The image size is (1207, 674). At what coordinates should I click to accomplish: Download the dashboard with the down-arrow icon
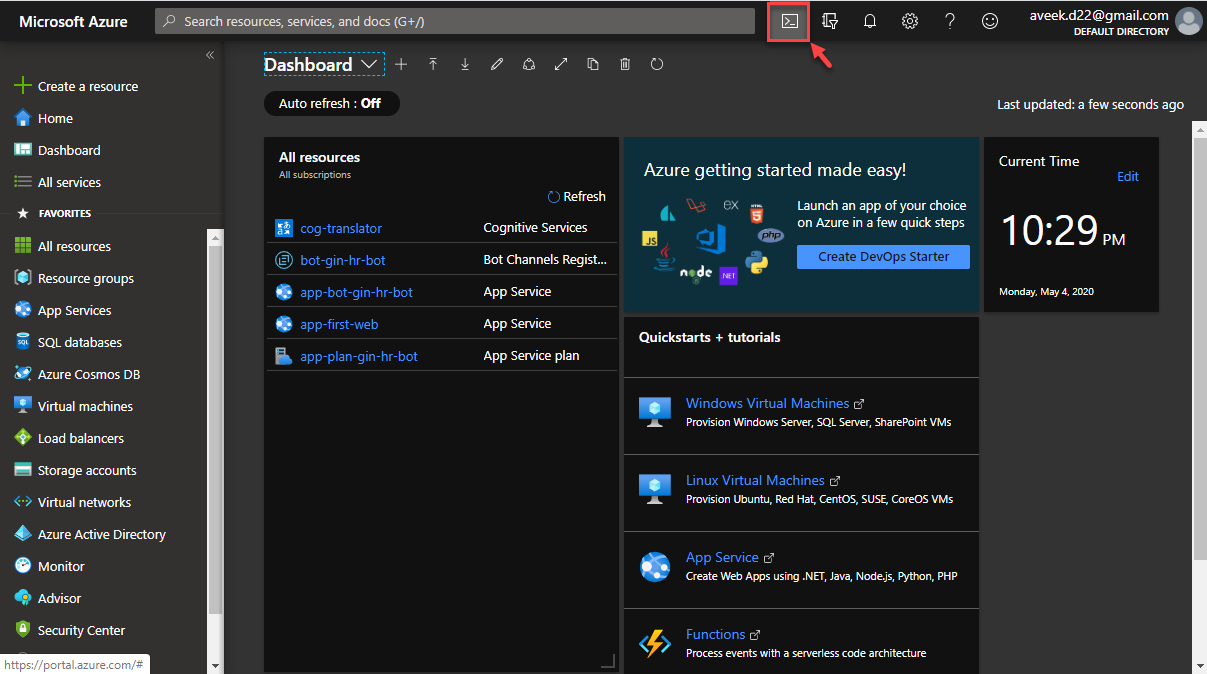pos(465,64)
